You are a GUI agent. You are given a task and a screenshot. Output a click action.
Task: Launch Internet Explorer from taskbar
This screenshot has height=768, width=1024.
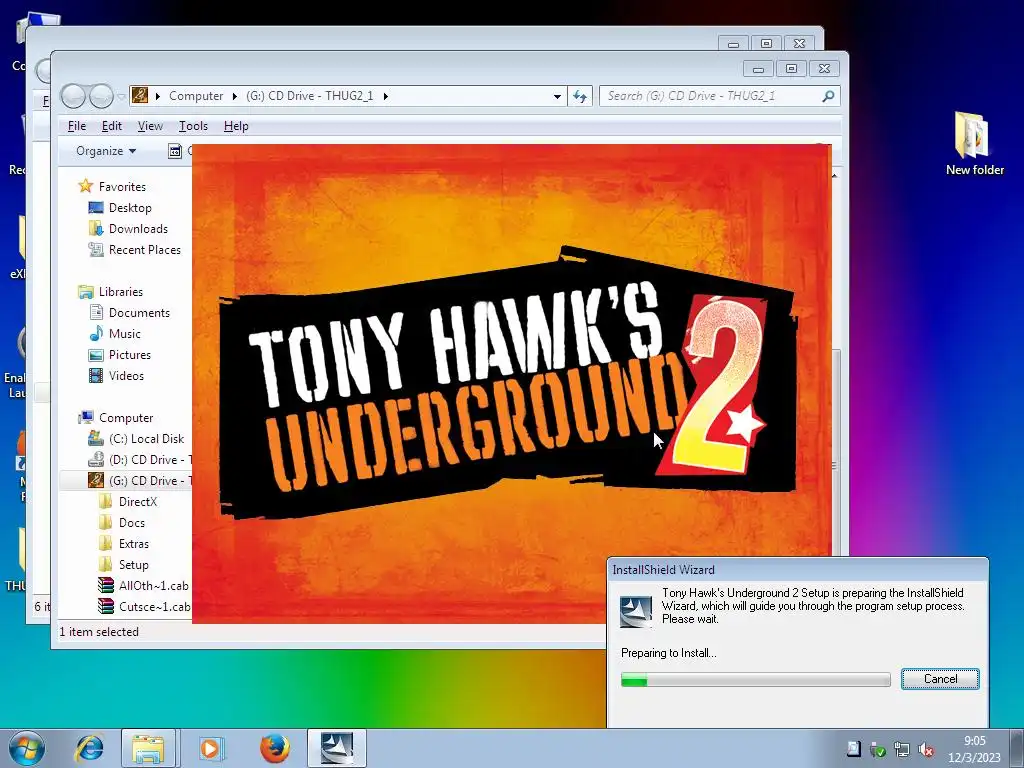(89, 748)
